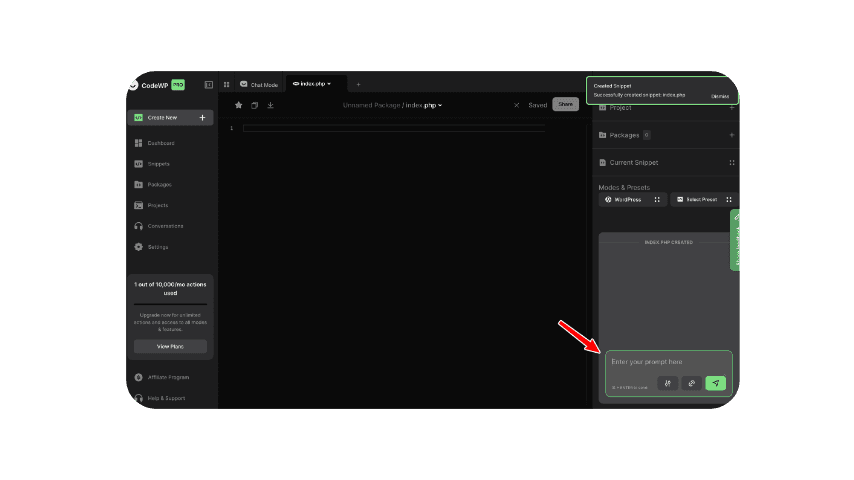854x480 pixels.
Task: Open Snippets in the left sidebar
Action: (158, 164)
